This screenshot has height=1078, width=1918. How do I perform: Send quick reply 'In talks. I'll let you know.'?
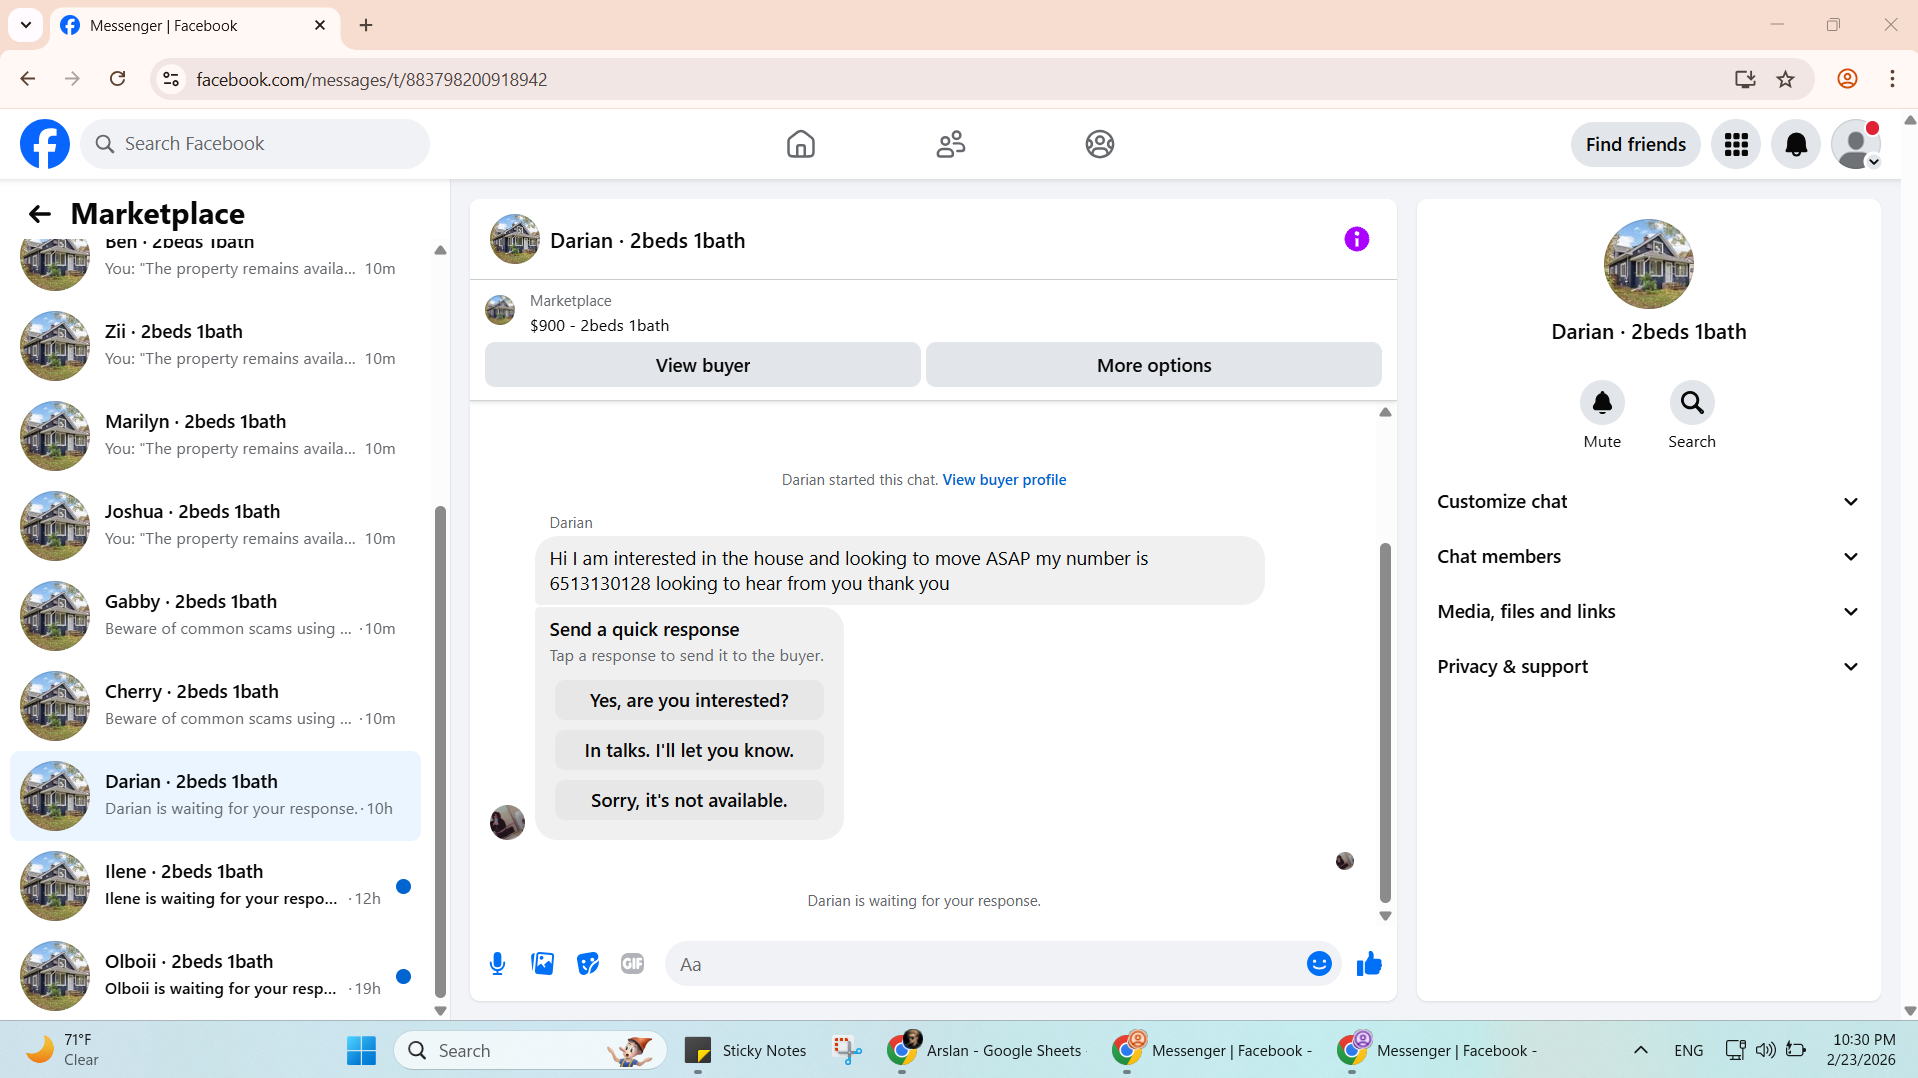click(x=689, y=751)
